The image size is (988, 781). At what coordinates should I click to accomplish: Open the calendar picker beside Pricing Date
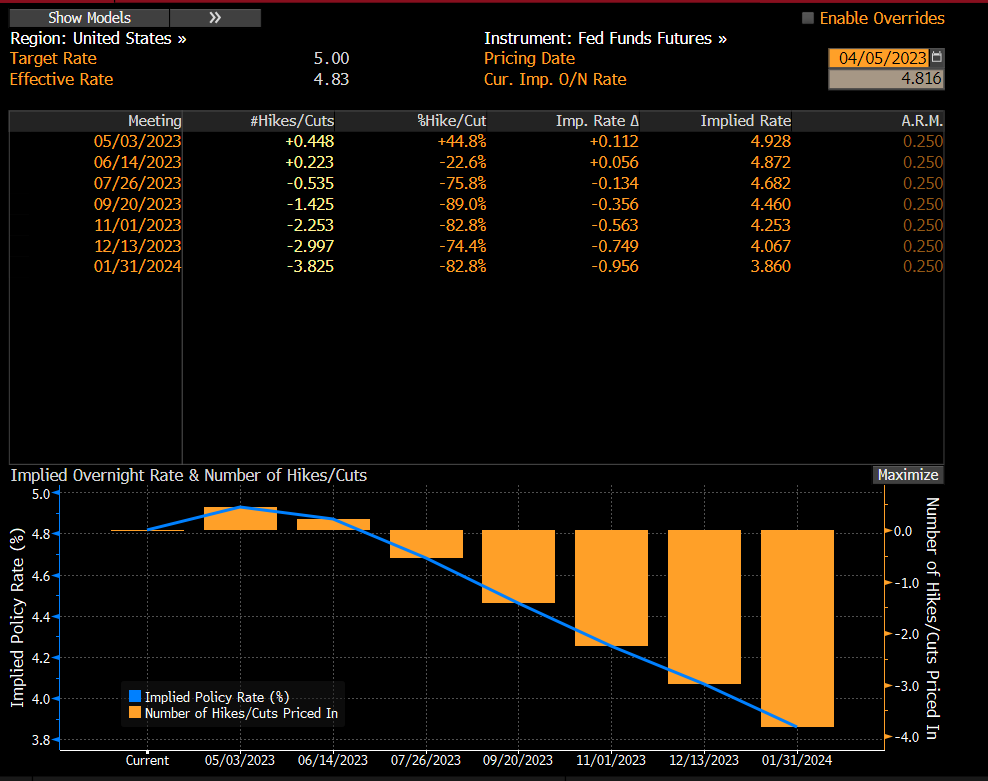[x=936, y=58]
